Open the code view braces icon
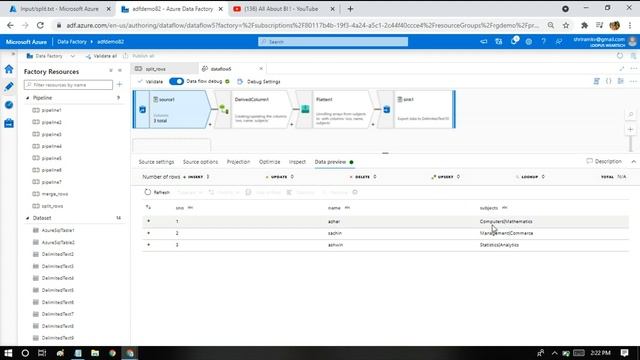The image size is (640, 360). click(x=609, y=81)
